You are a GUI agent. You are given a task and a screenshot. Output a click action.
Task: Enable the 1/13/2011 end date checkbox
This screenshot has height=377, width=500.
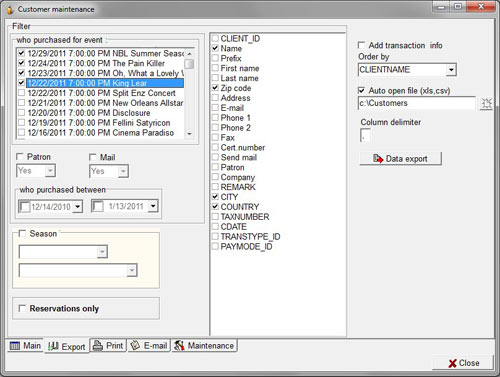(98, 206)
